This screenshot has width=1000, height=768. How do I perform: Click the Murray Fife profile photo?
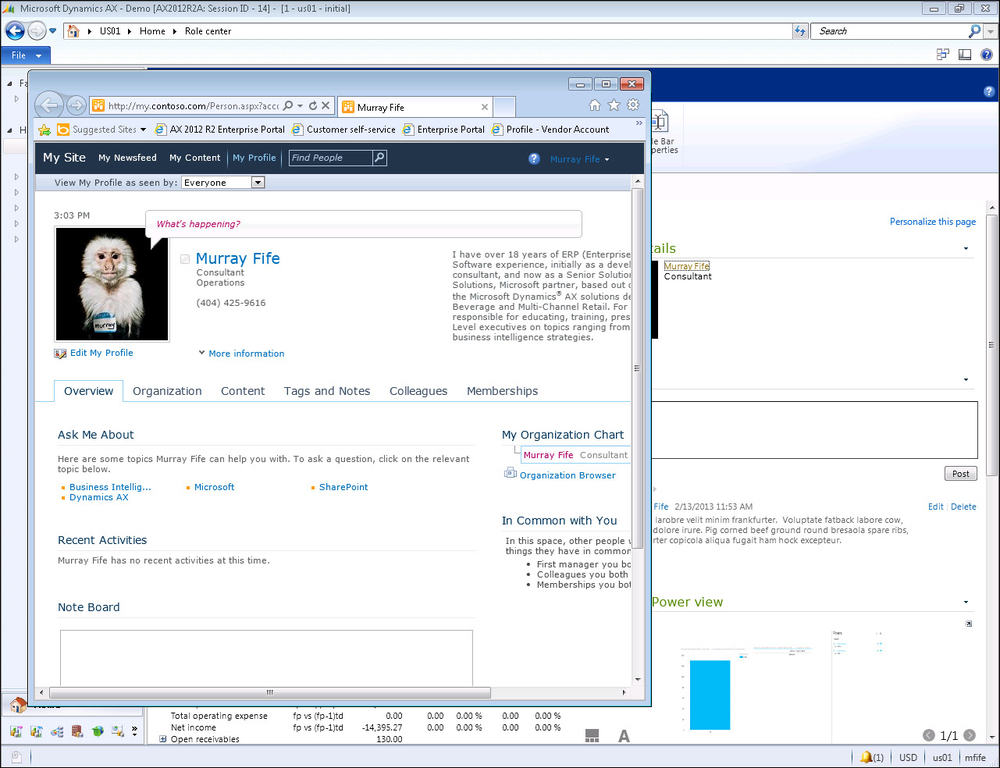click(112, 284)
